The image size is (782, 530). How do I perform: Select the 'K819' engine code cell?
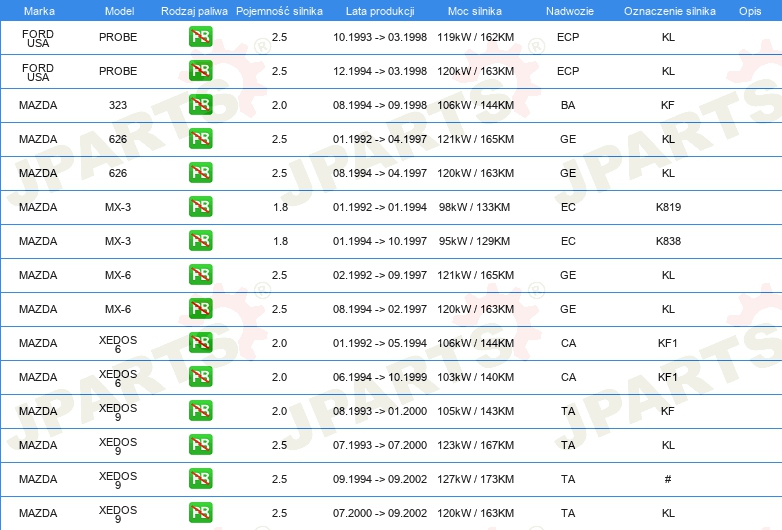point(668,207)
